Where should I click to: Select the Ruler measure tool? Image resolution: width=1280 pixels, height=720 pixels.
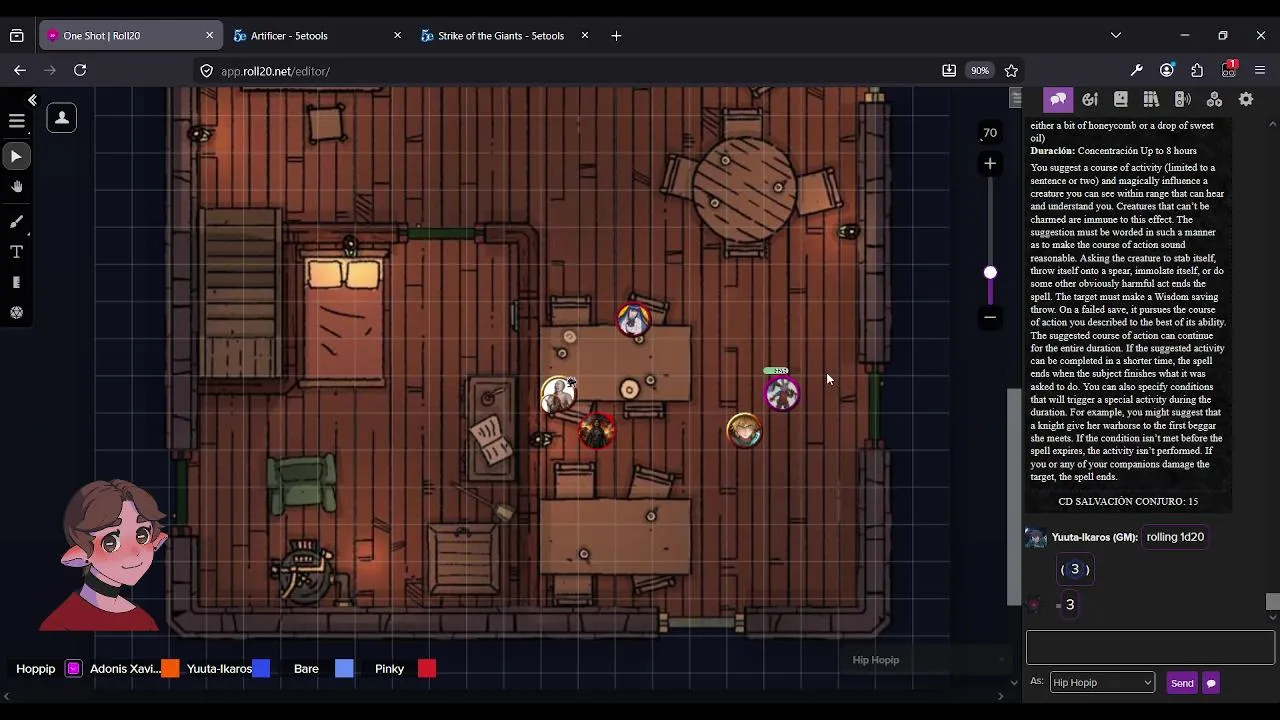tap(16, 283)
